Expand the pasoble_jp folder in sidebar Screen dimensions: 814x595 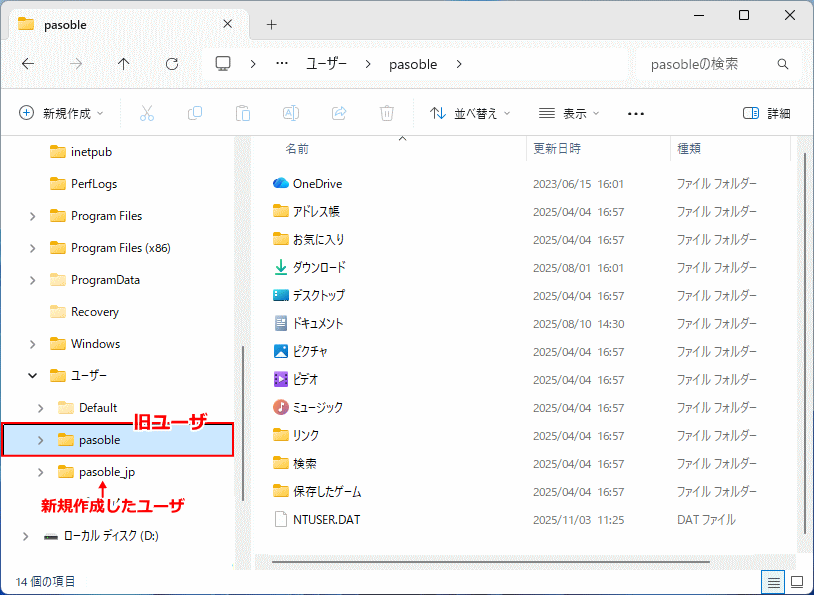40,471
